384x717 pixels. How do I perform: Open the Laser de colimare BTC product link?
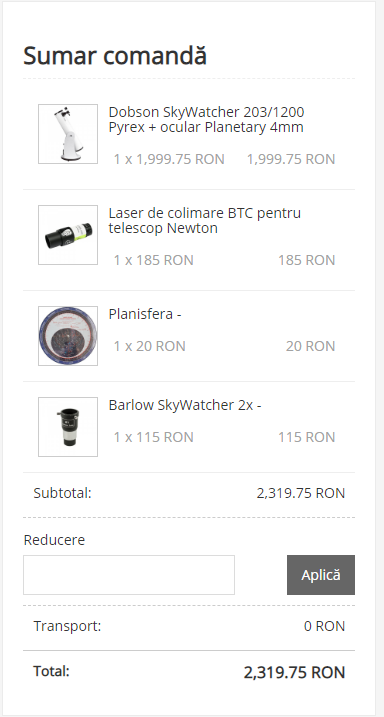coord(205,220)
